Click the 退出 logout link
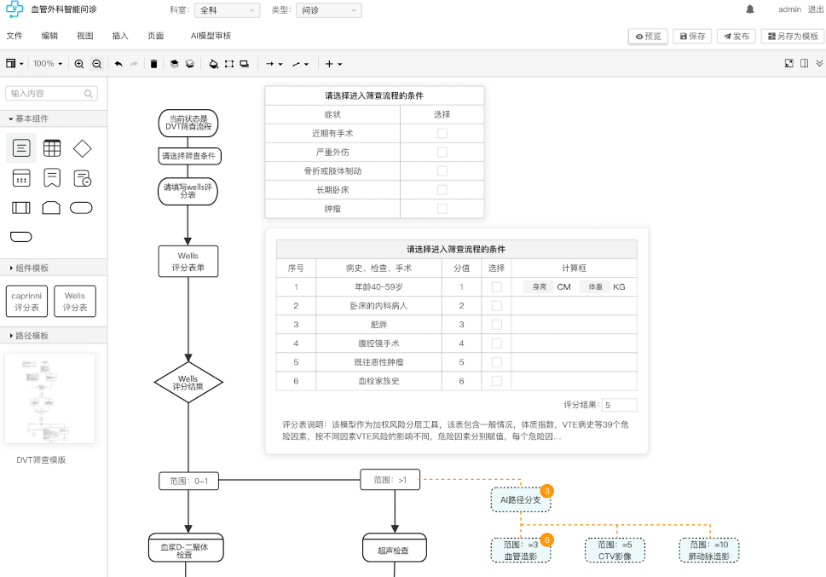The image size is (826, 577). point(815,9)
